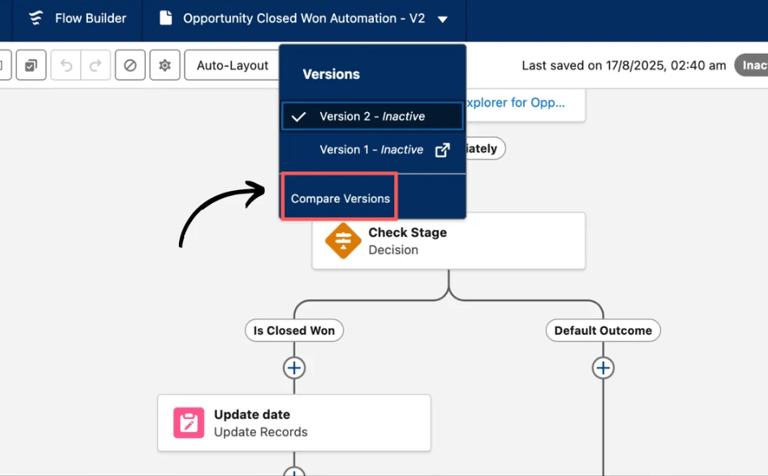Click the Flow Builder logo icon
Image resolution: width=768 pixels, height=476 pixels.
pos(36,18)
